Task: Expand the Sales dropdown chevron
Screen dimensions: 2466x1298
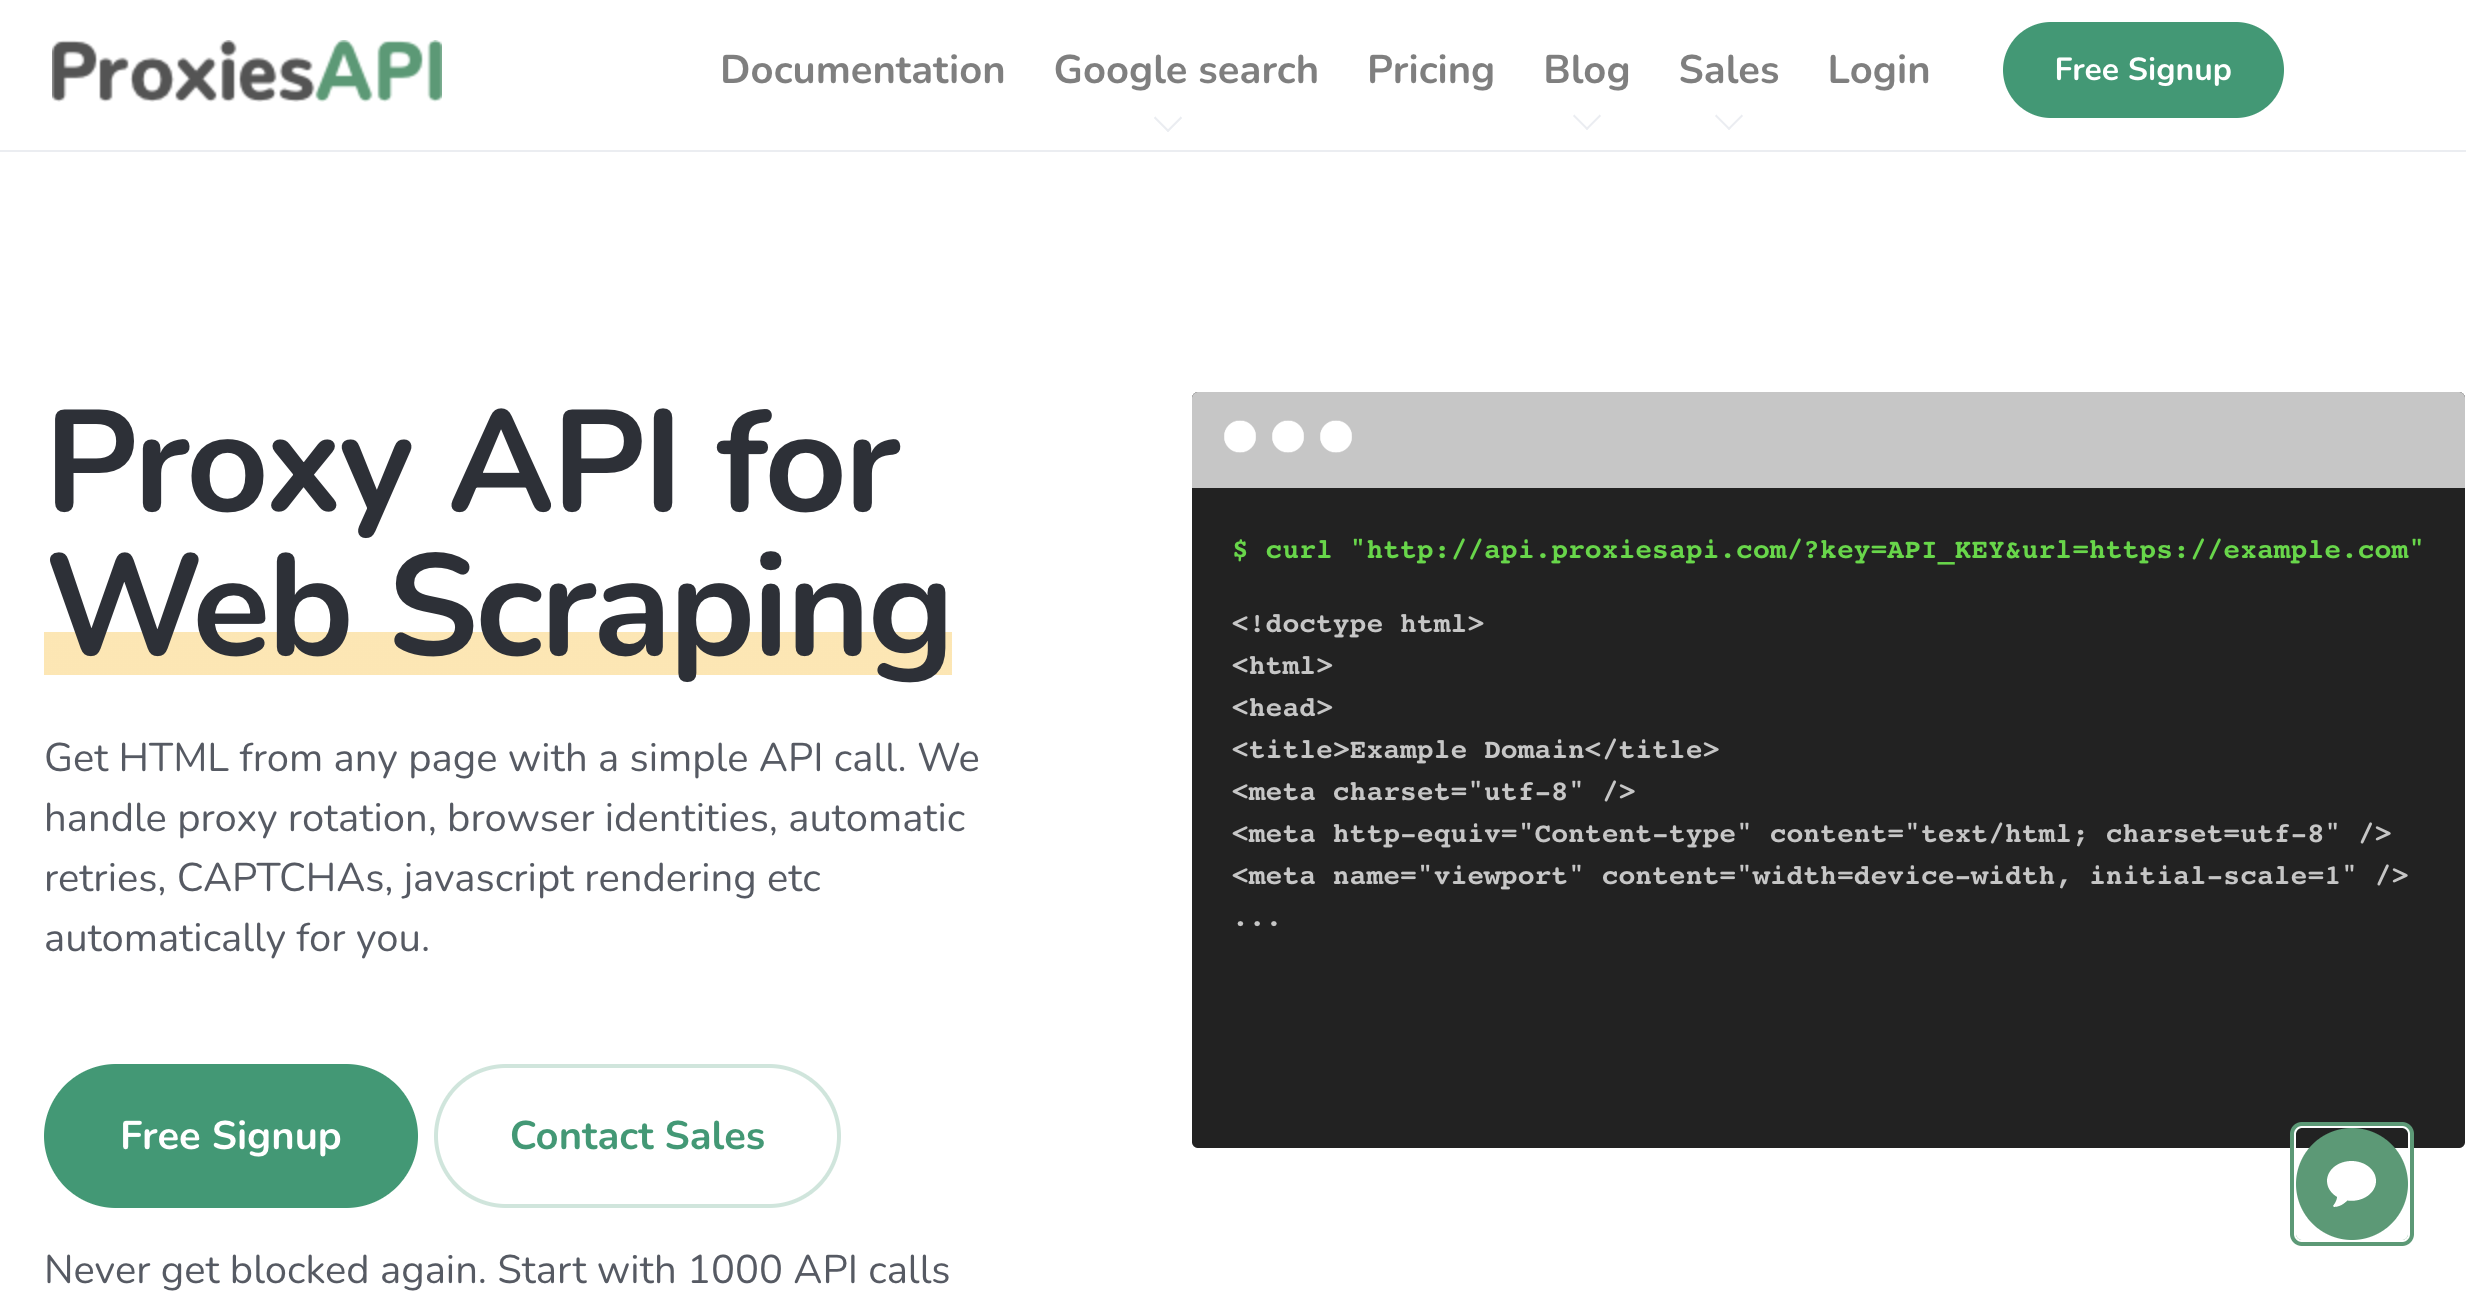Action: (1729, 122)
